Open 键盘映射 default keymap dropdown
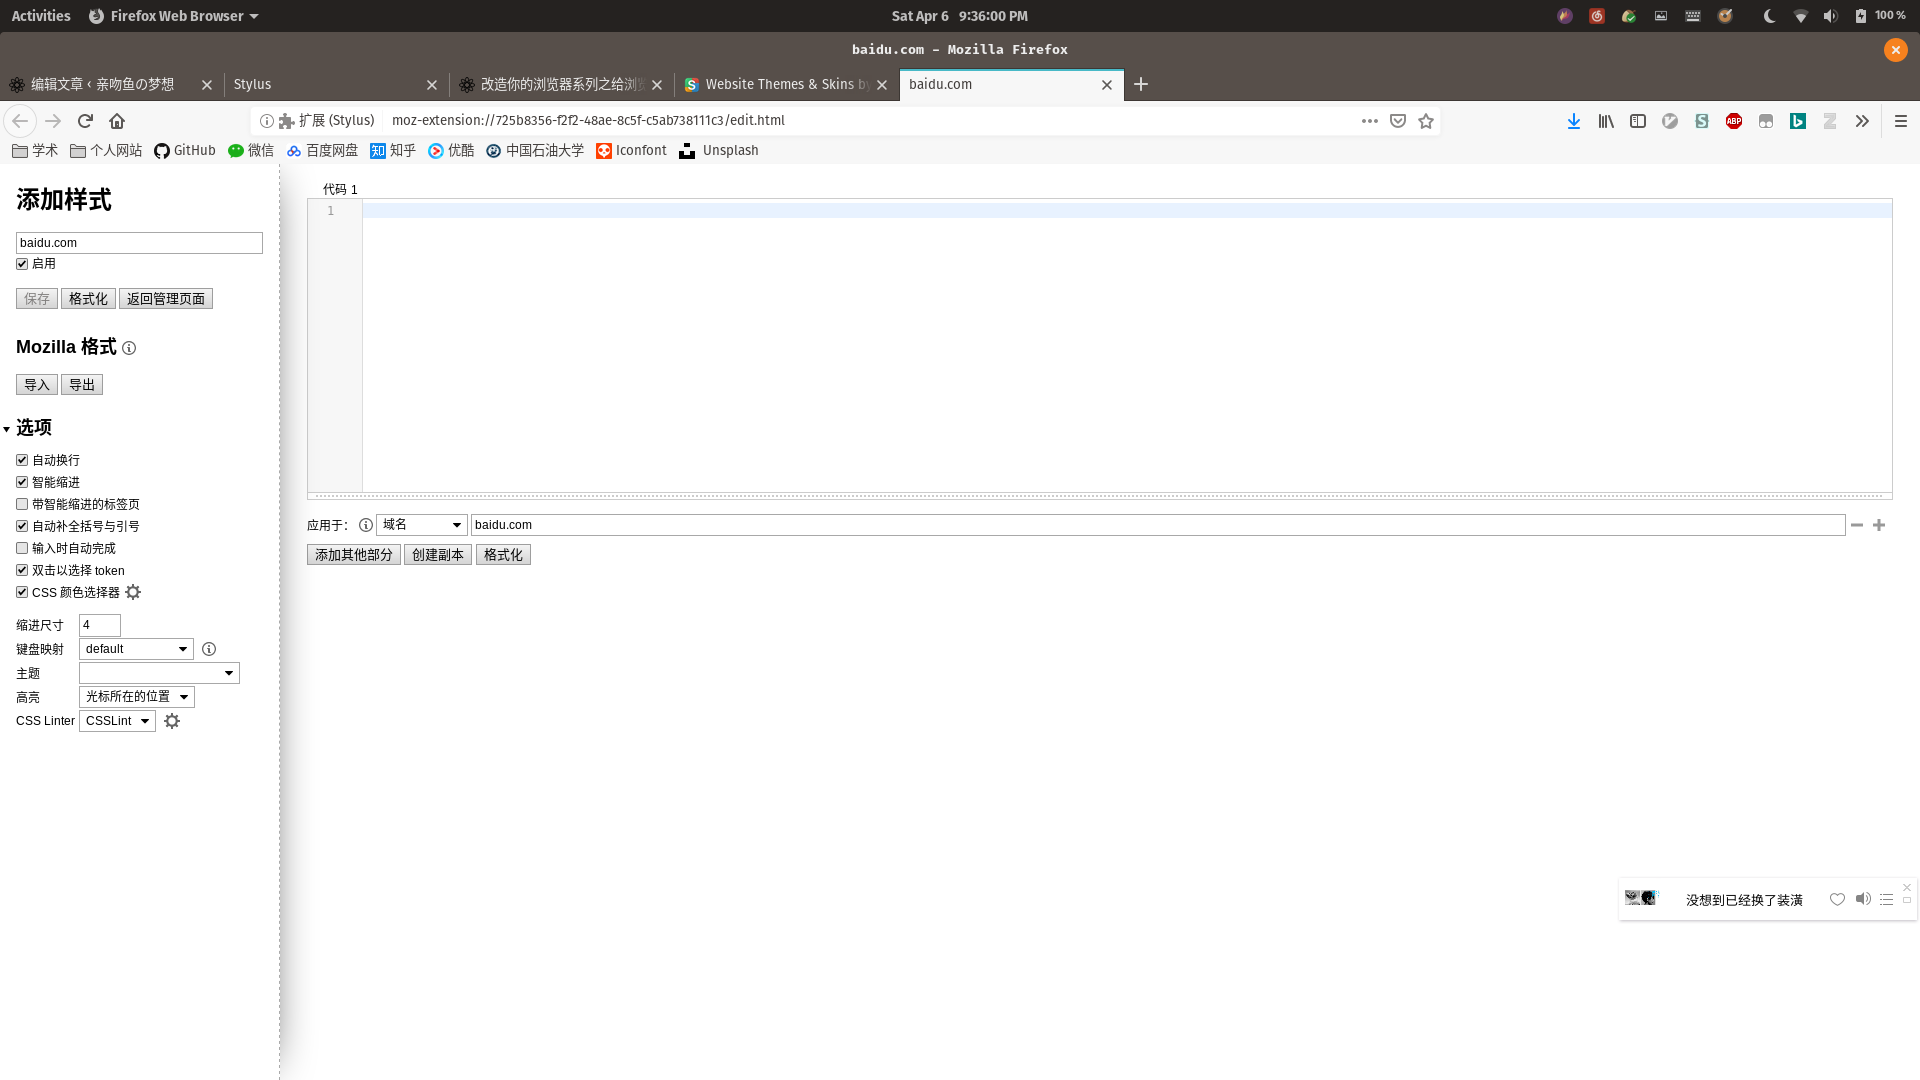The image size is (1920, 1080). (x=136, y=649)
